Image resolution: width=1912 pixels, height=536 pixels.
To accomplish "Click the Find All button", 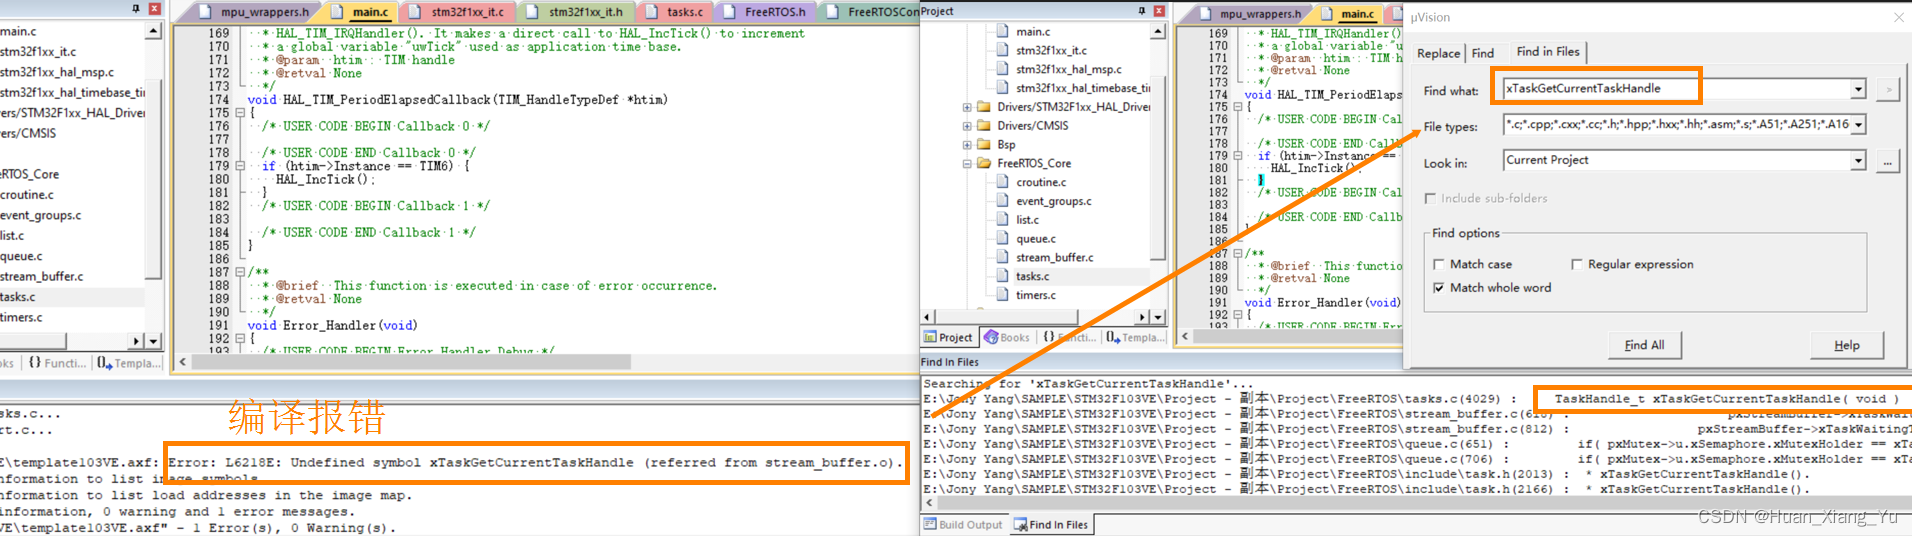I will (x=1644, y=345).
